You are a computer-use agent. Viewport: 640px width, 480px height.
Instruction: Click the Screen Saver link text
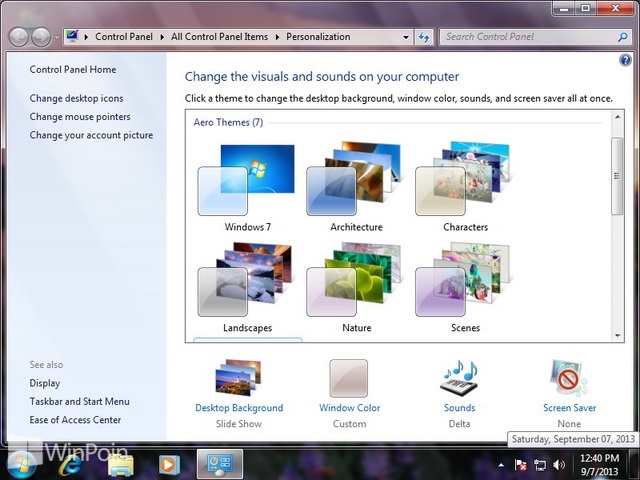pyautogui.click(x=569, y=408)
